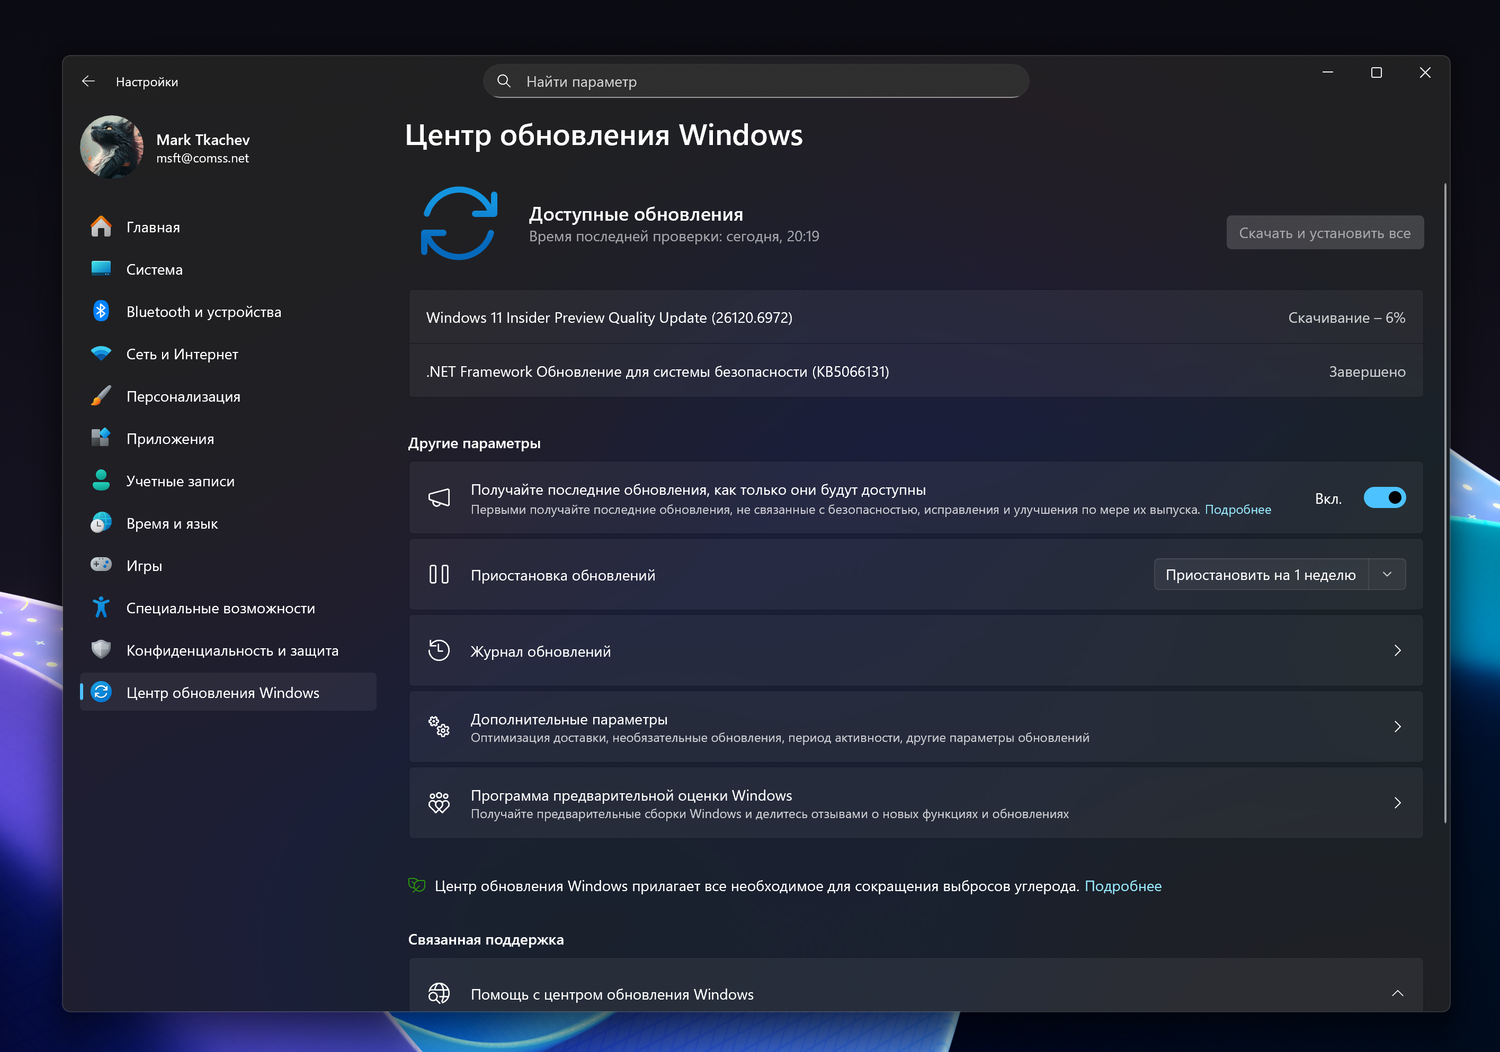
Task: Open Mark Tkachev profile avatar
Action: (x=112, y=147)
